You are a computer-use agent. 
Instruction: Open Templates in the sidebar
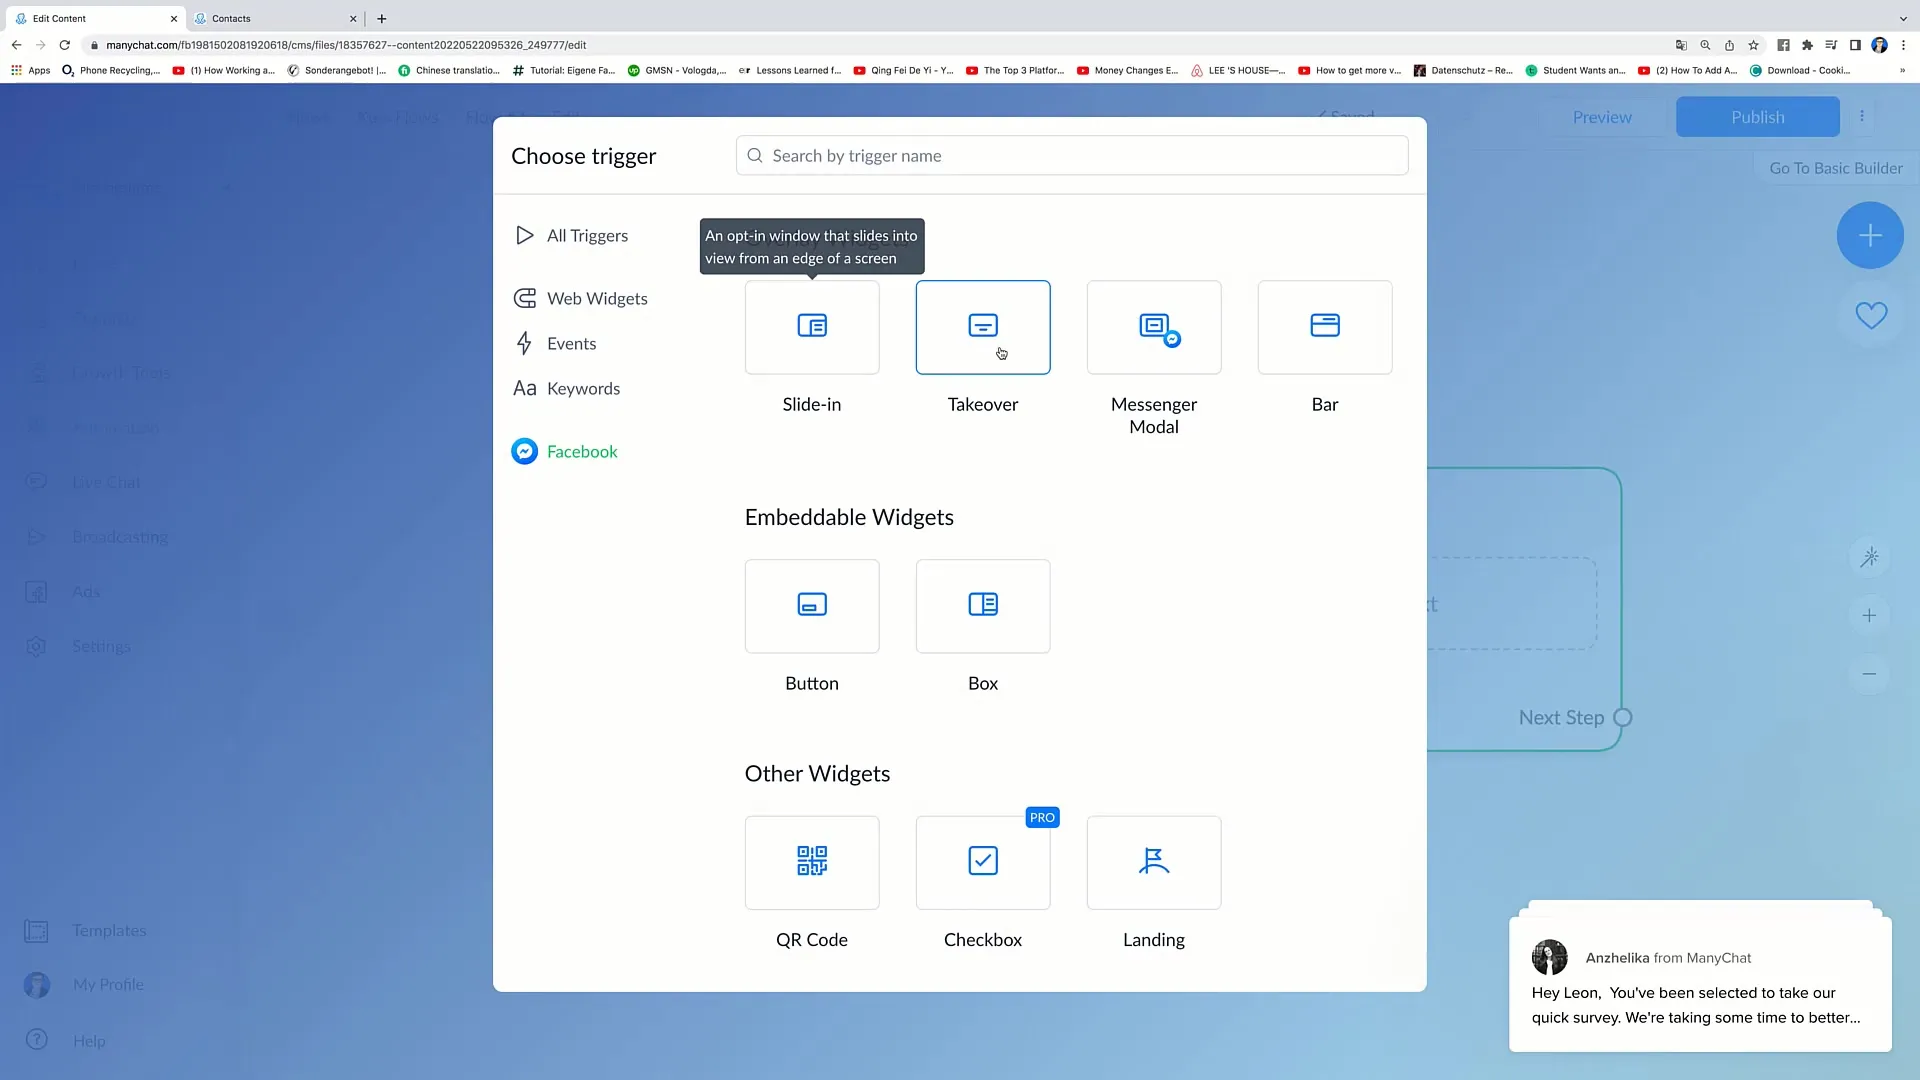86,931
